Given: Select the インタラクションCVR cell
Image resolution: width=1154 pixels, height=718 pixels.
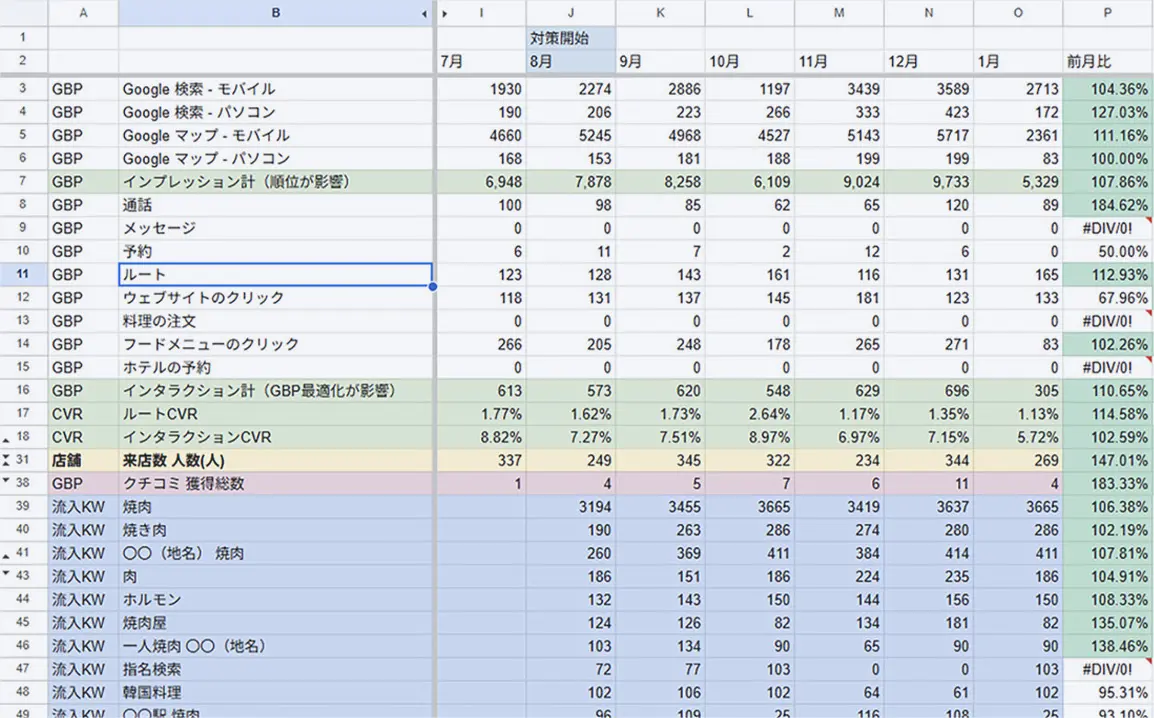Looking at the screenshot, I should pyautogui.click(x=275, y=437).
